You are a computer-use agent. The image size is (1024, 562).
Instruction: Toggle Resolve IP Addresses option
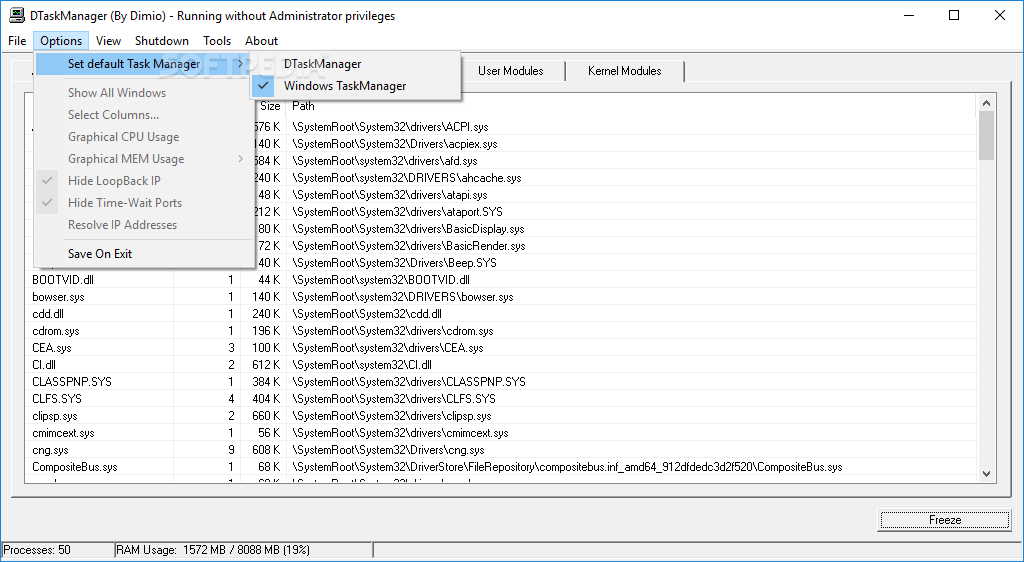tap(144, 225)
